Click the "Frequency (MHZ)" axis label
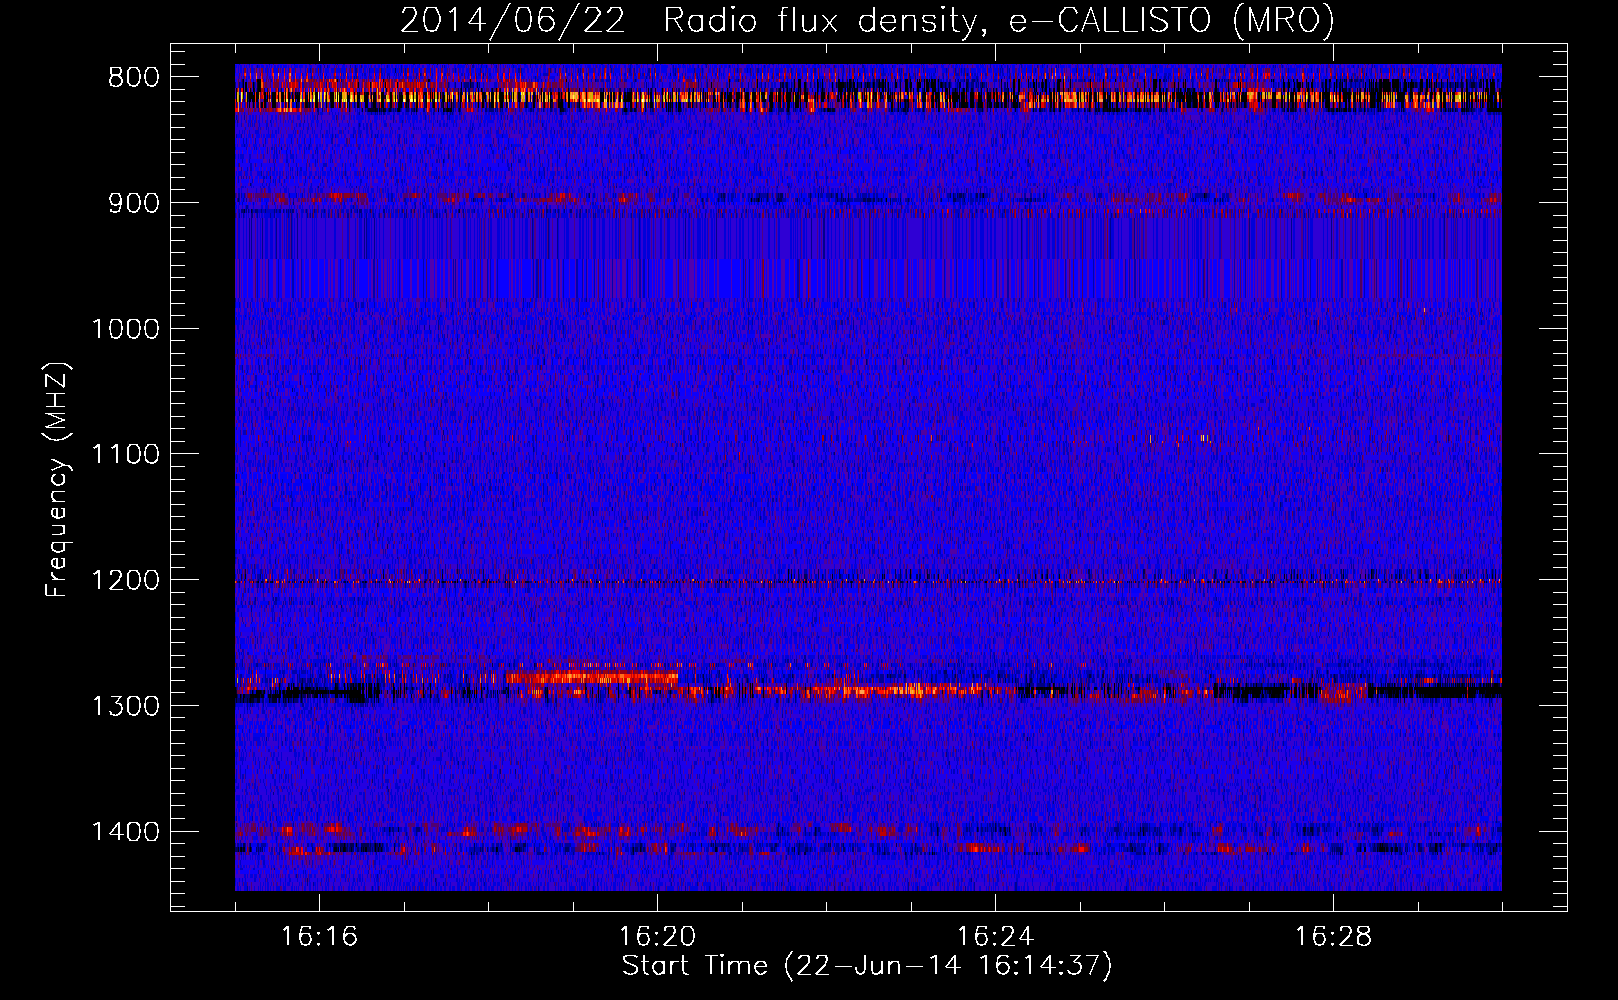Image resolution: width=1618 pixels, height=1000 pixels. click(58, 480)
